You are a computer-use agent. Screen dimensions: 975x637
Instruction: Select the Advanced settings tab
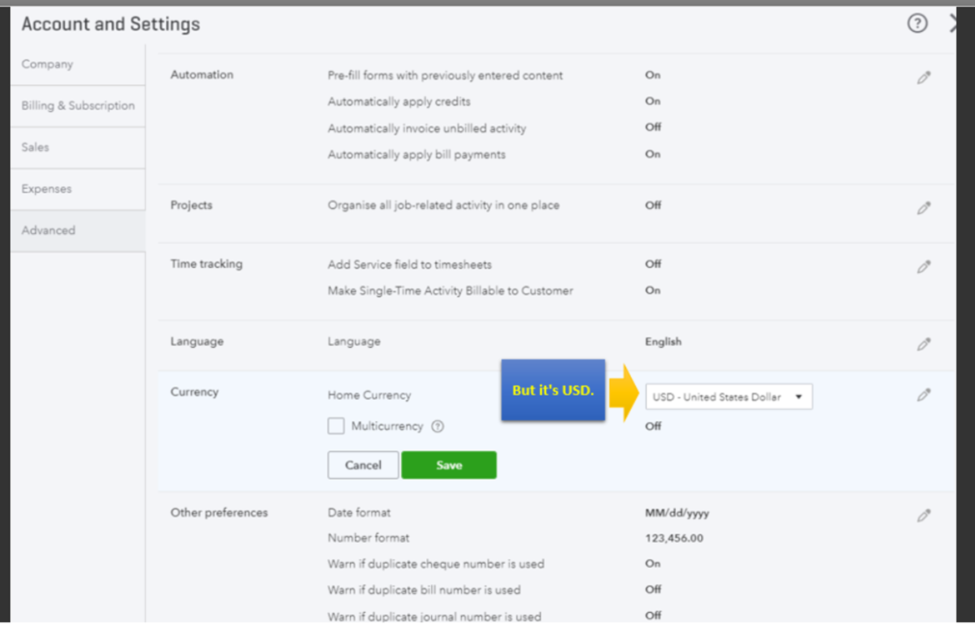pos(49,230)
